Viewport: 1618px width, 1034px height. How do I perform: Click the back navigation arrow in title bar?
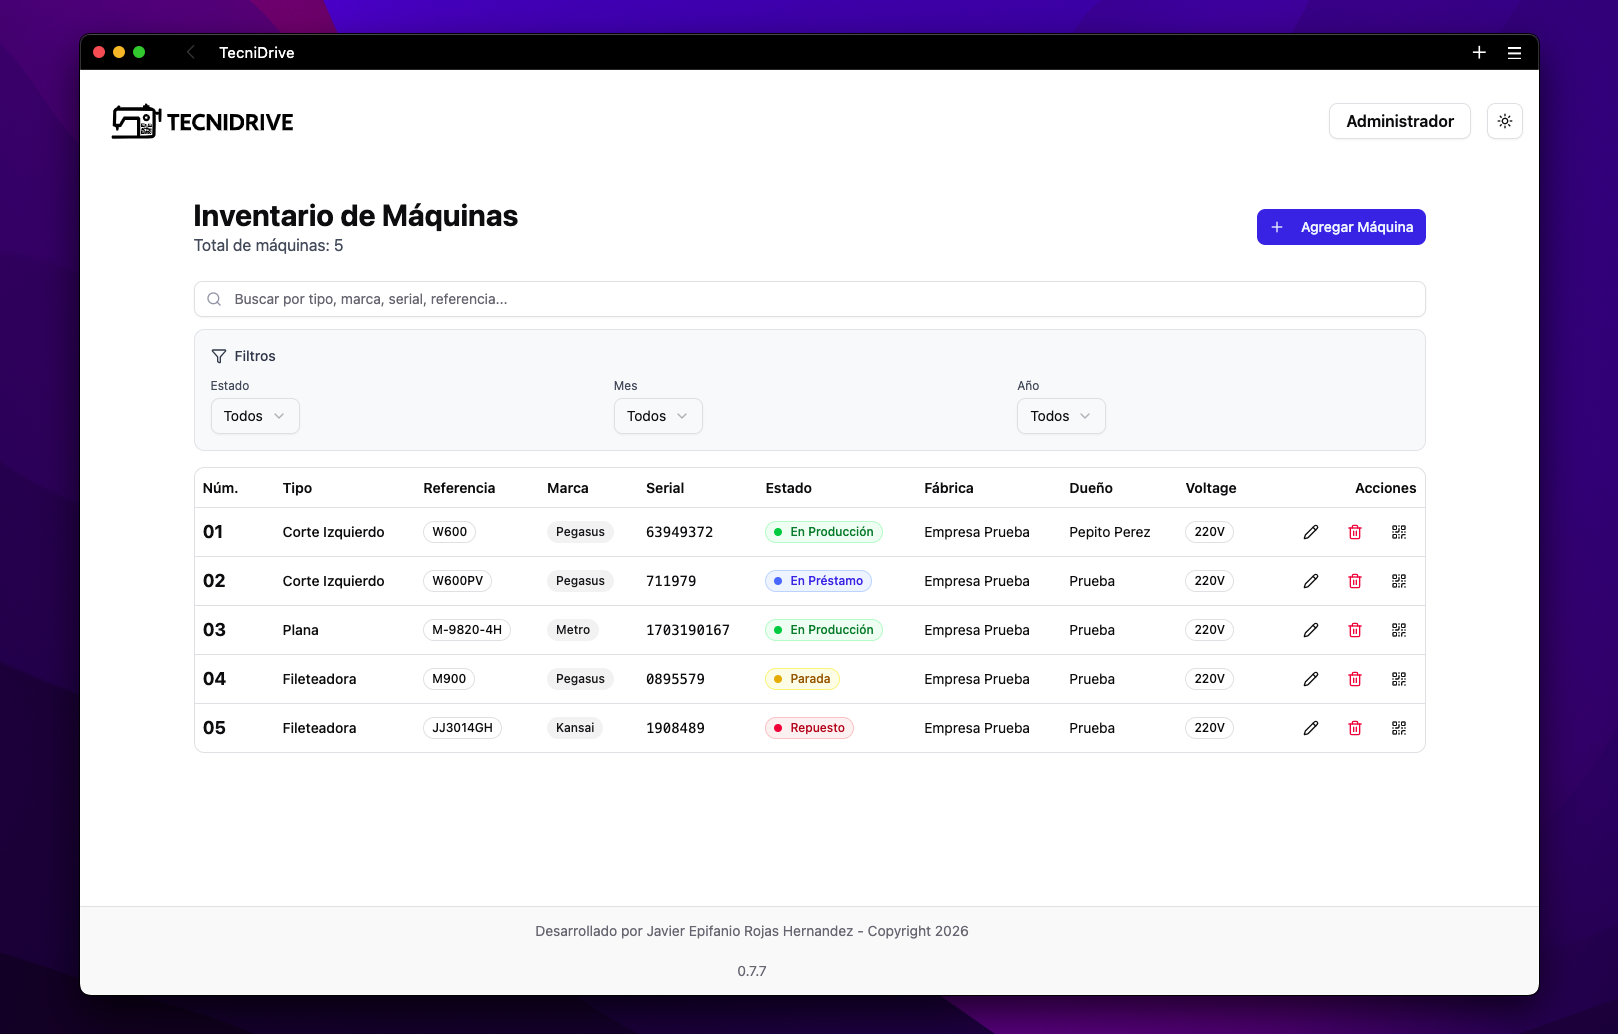tap(190, 52)
